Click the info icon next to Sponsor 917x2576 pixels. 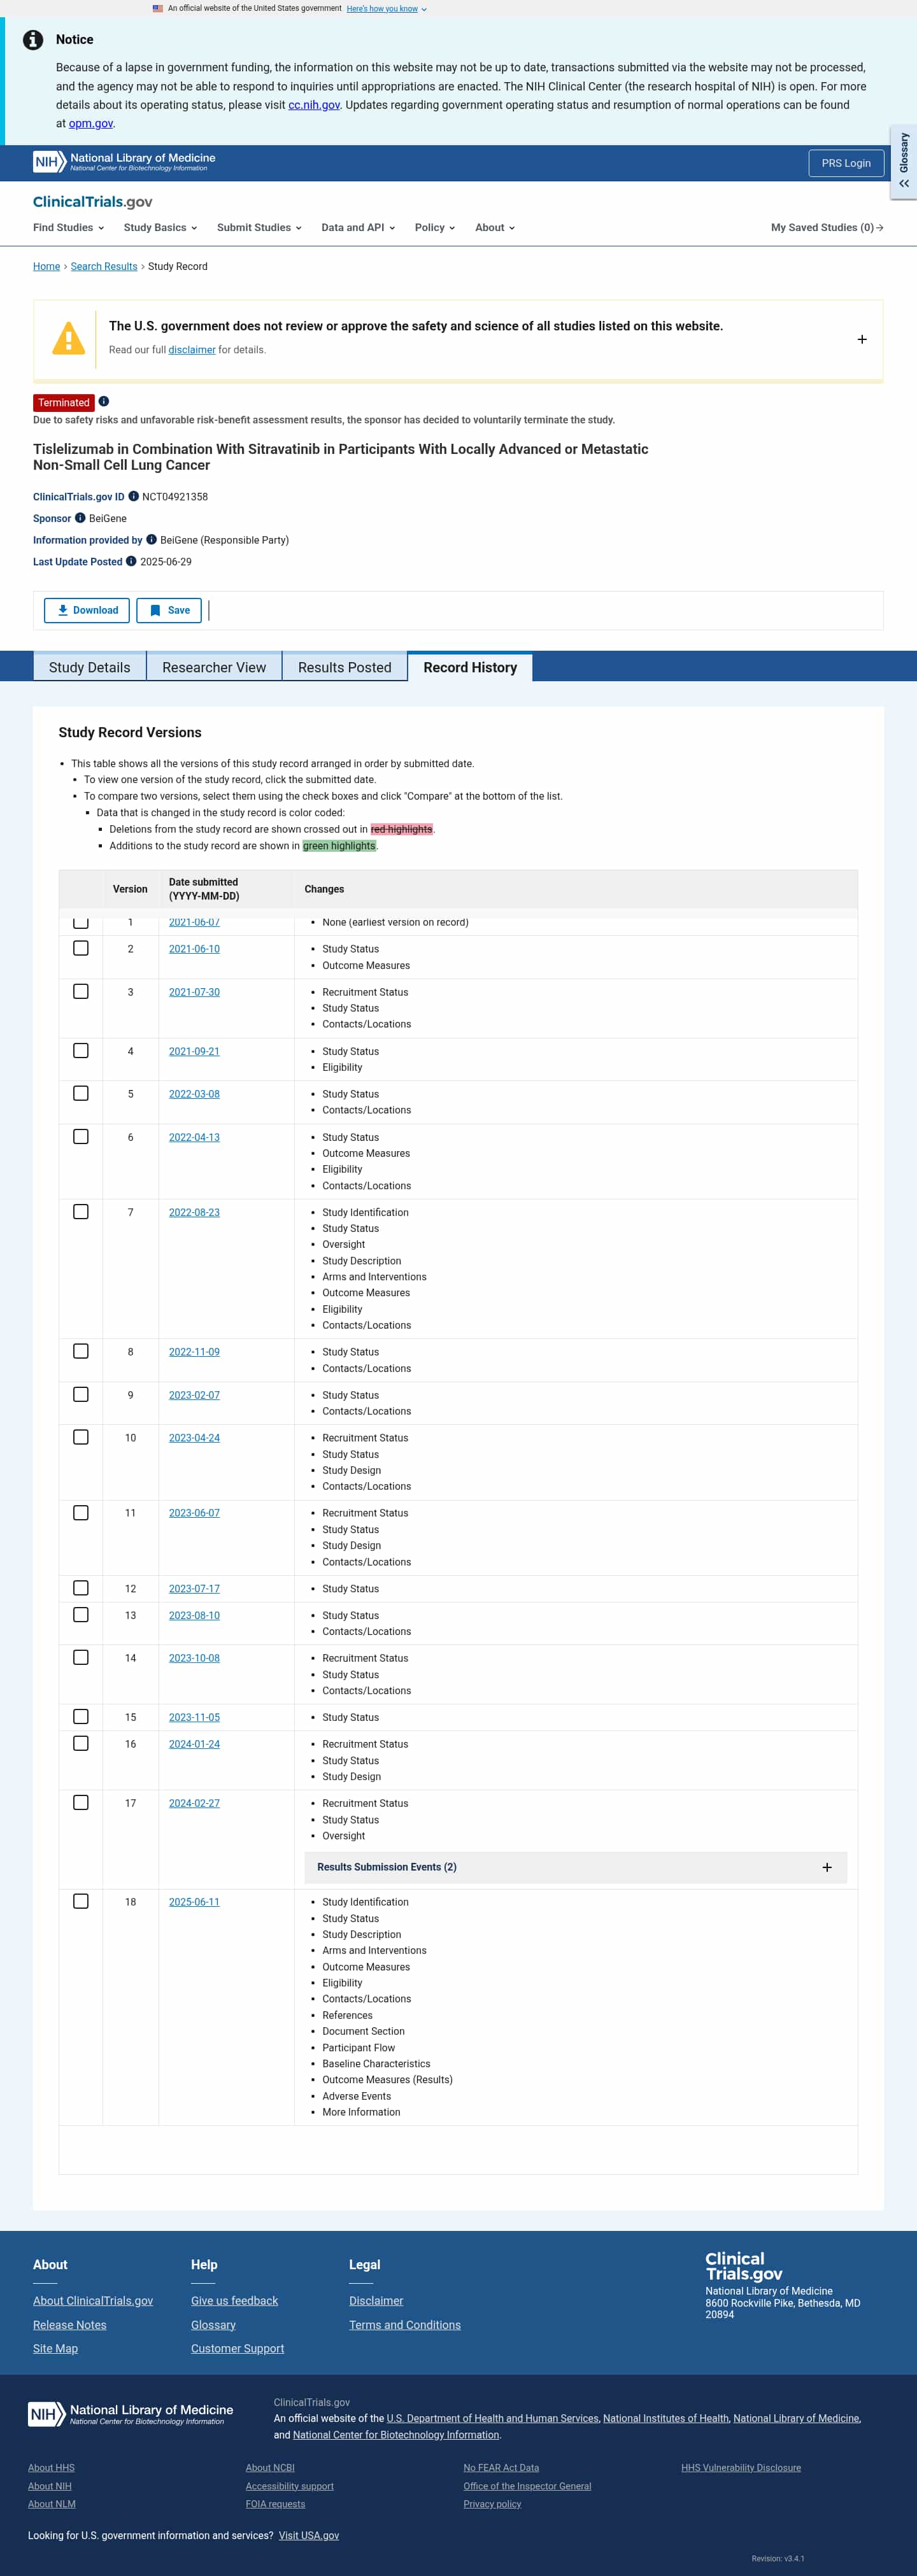pyautogui.click(x=80, y=518)
